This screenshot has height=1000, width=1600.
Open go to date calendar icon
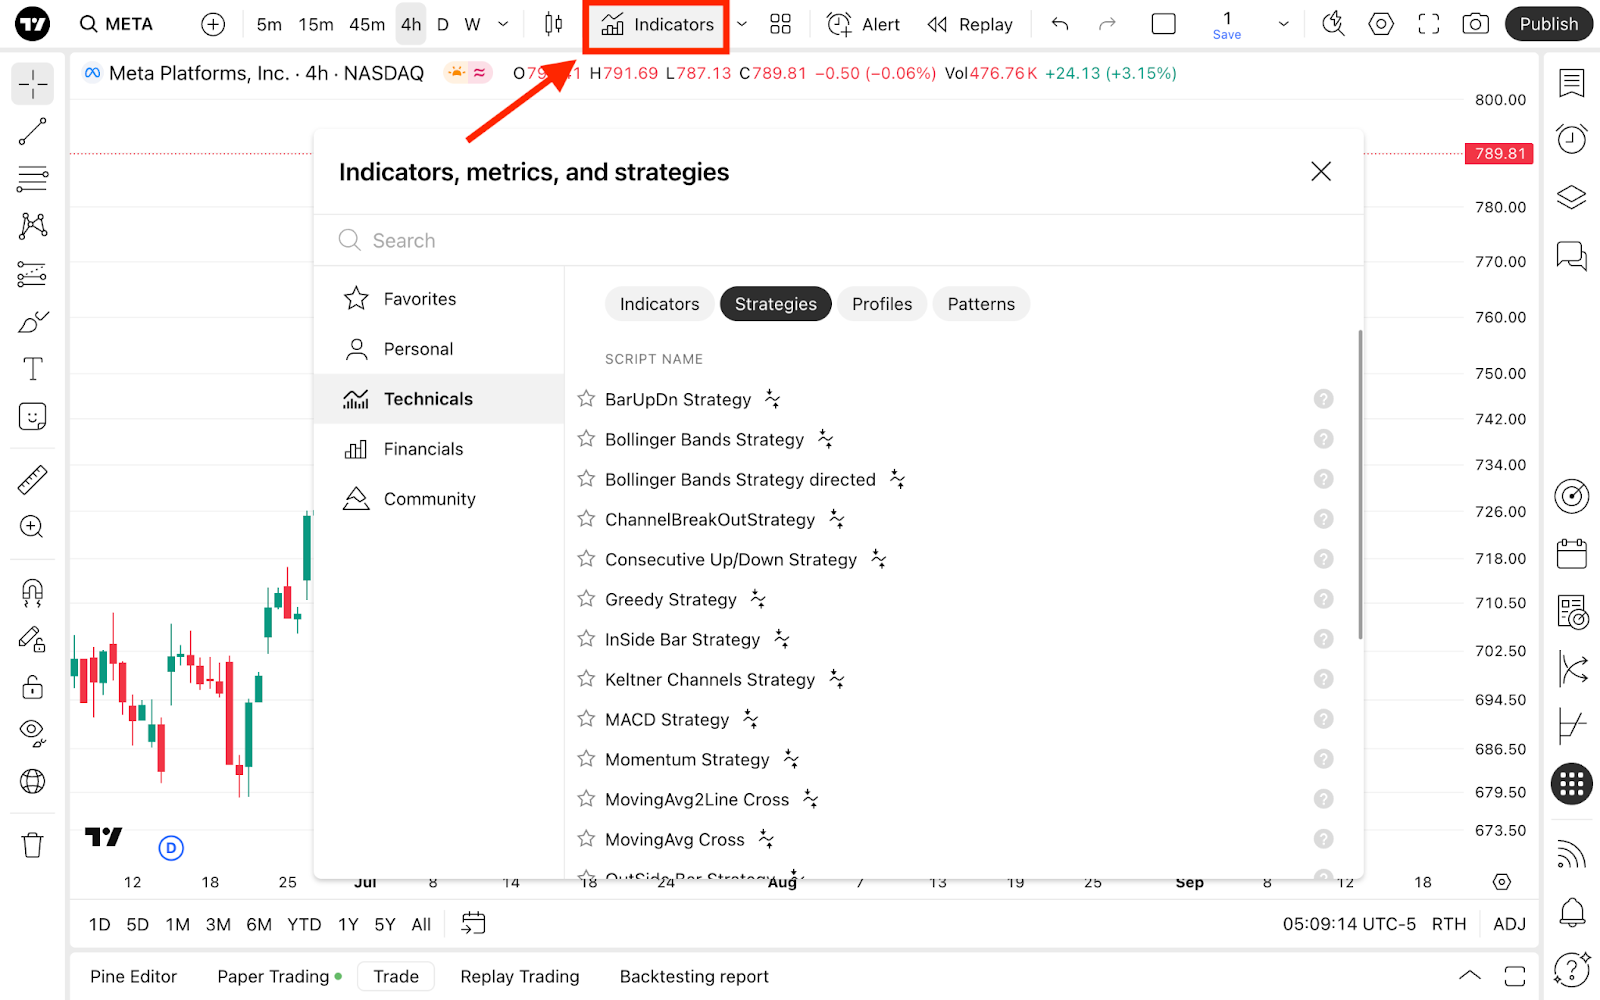tap(473, 924)
